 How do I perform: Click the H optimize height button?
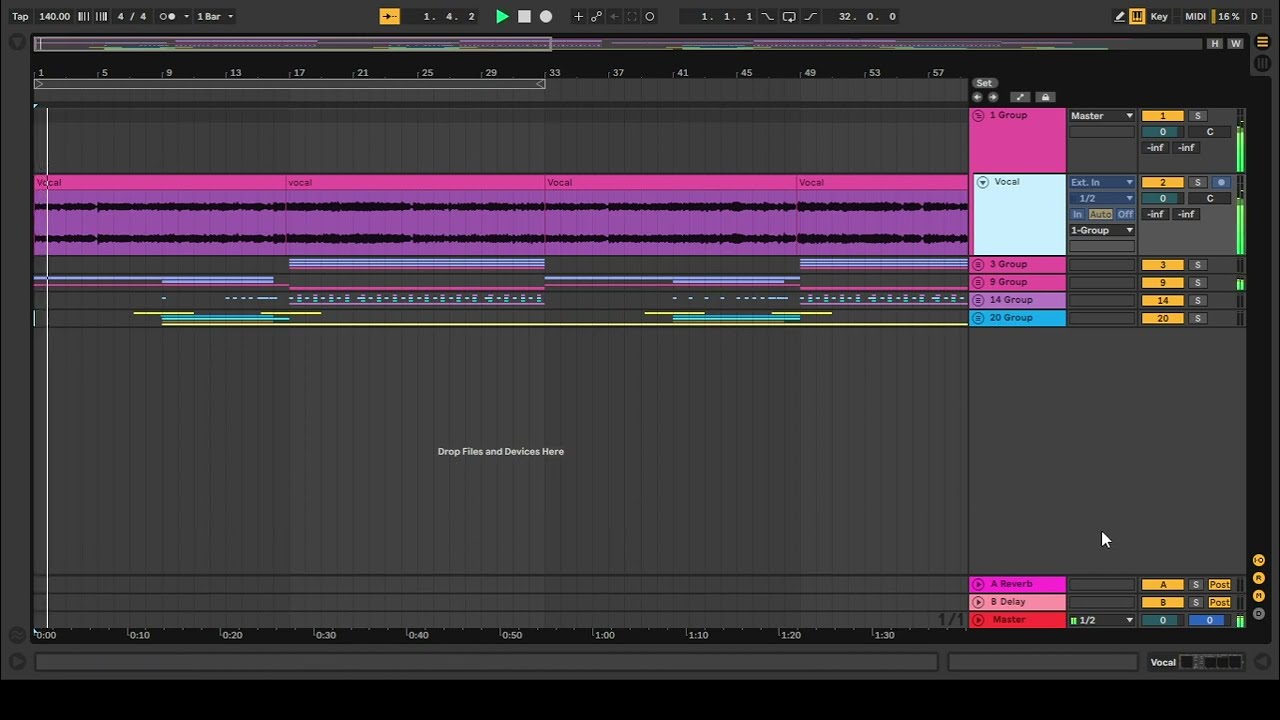pyautogui.click(x=1215, y=44)
